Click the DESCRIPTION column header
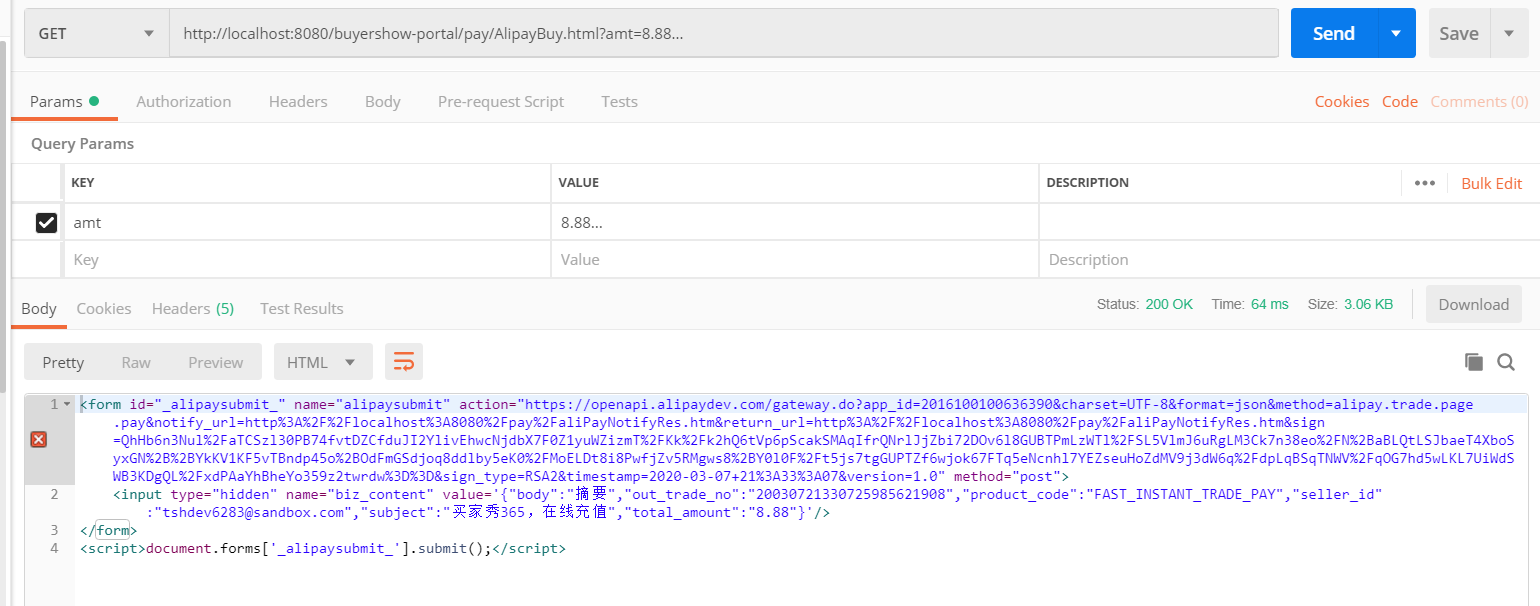 click(1088, 183)
